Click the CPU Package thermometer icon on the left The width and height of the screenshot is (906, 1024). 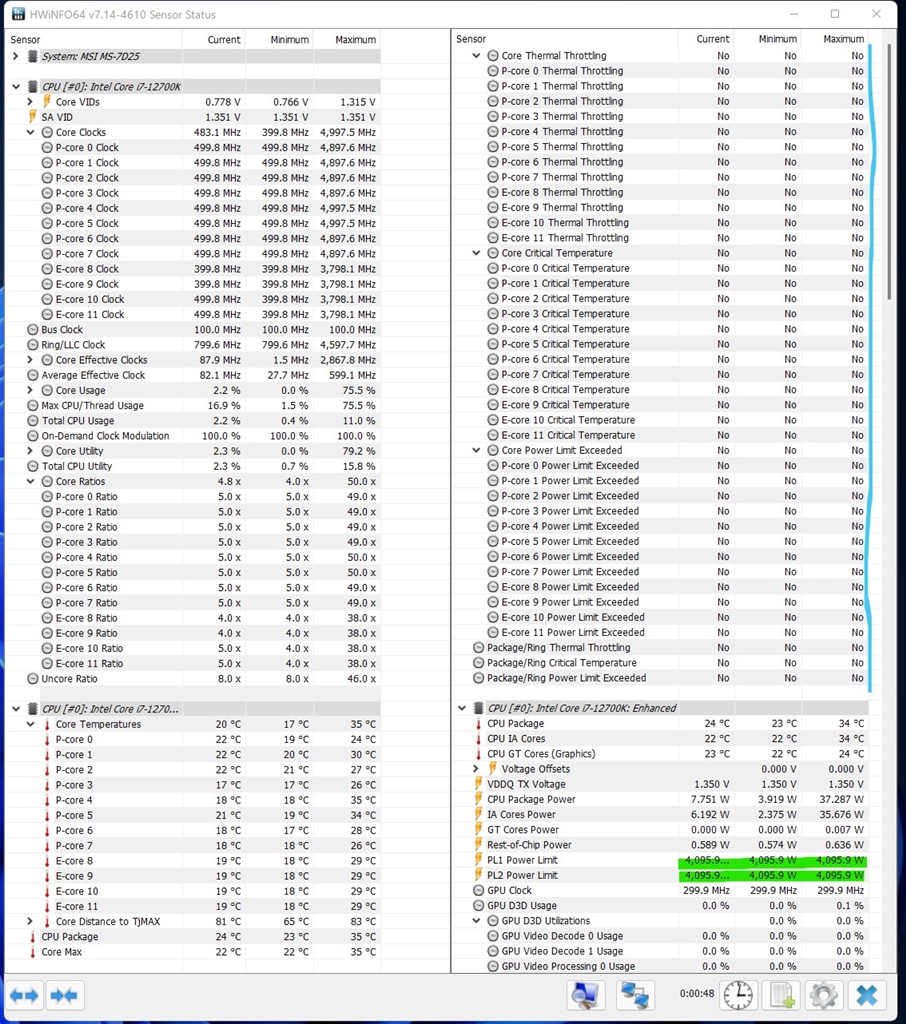pos(33,936)
